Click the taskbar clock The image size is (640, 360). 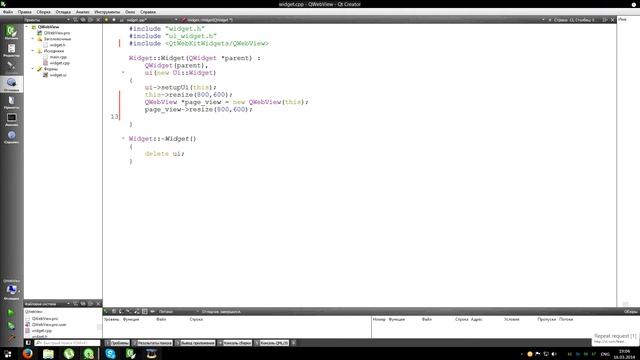(624, 354)
